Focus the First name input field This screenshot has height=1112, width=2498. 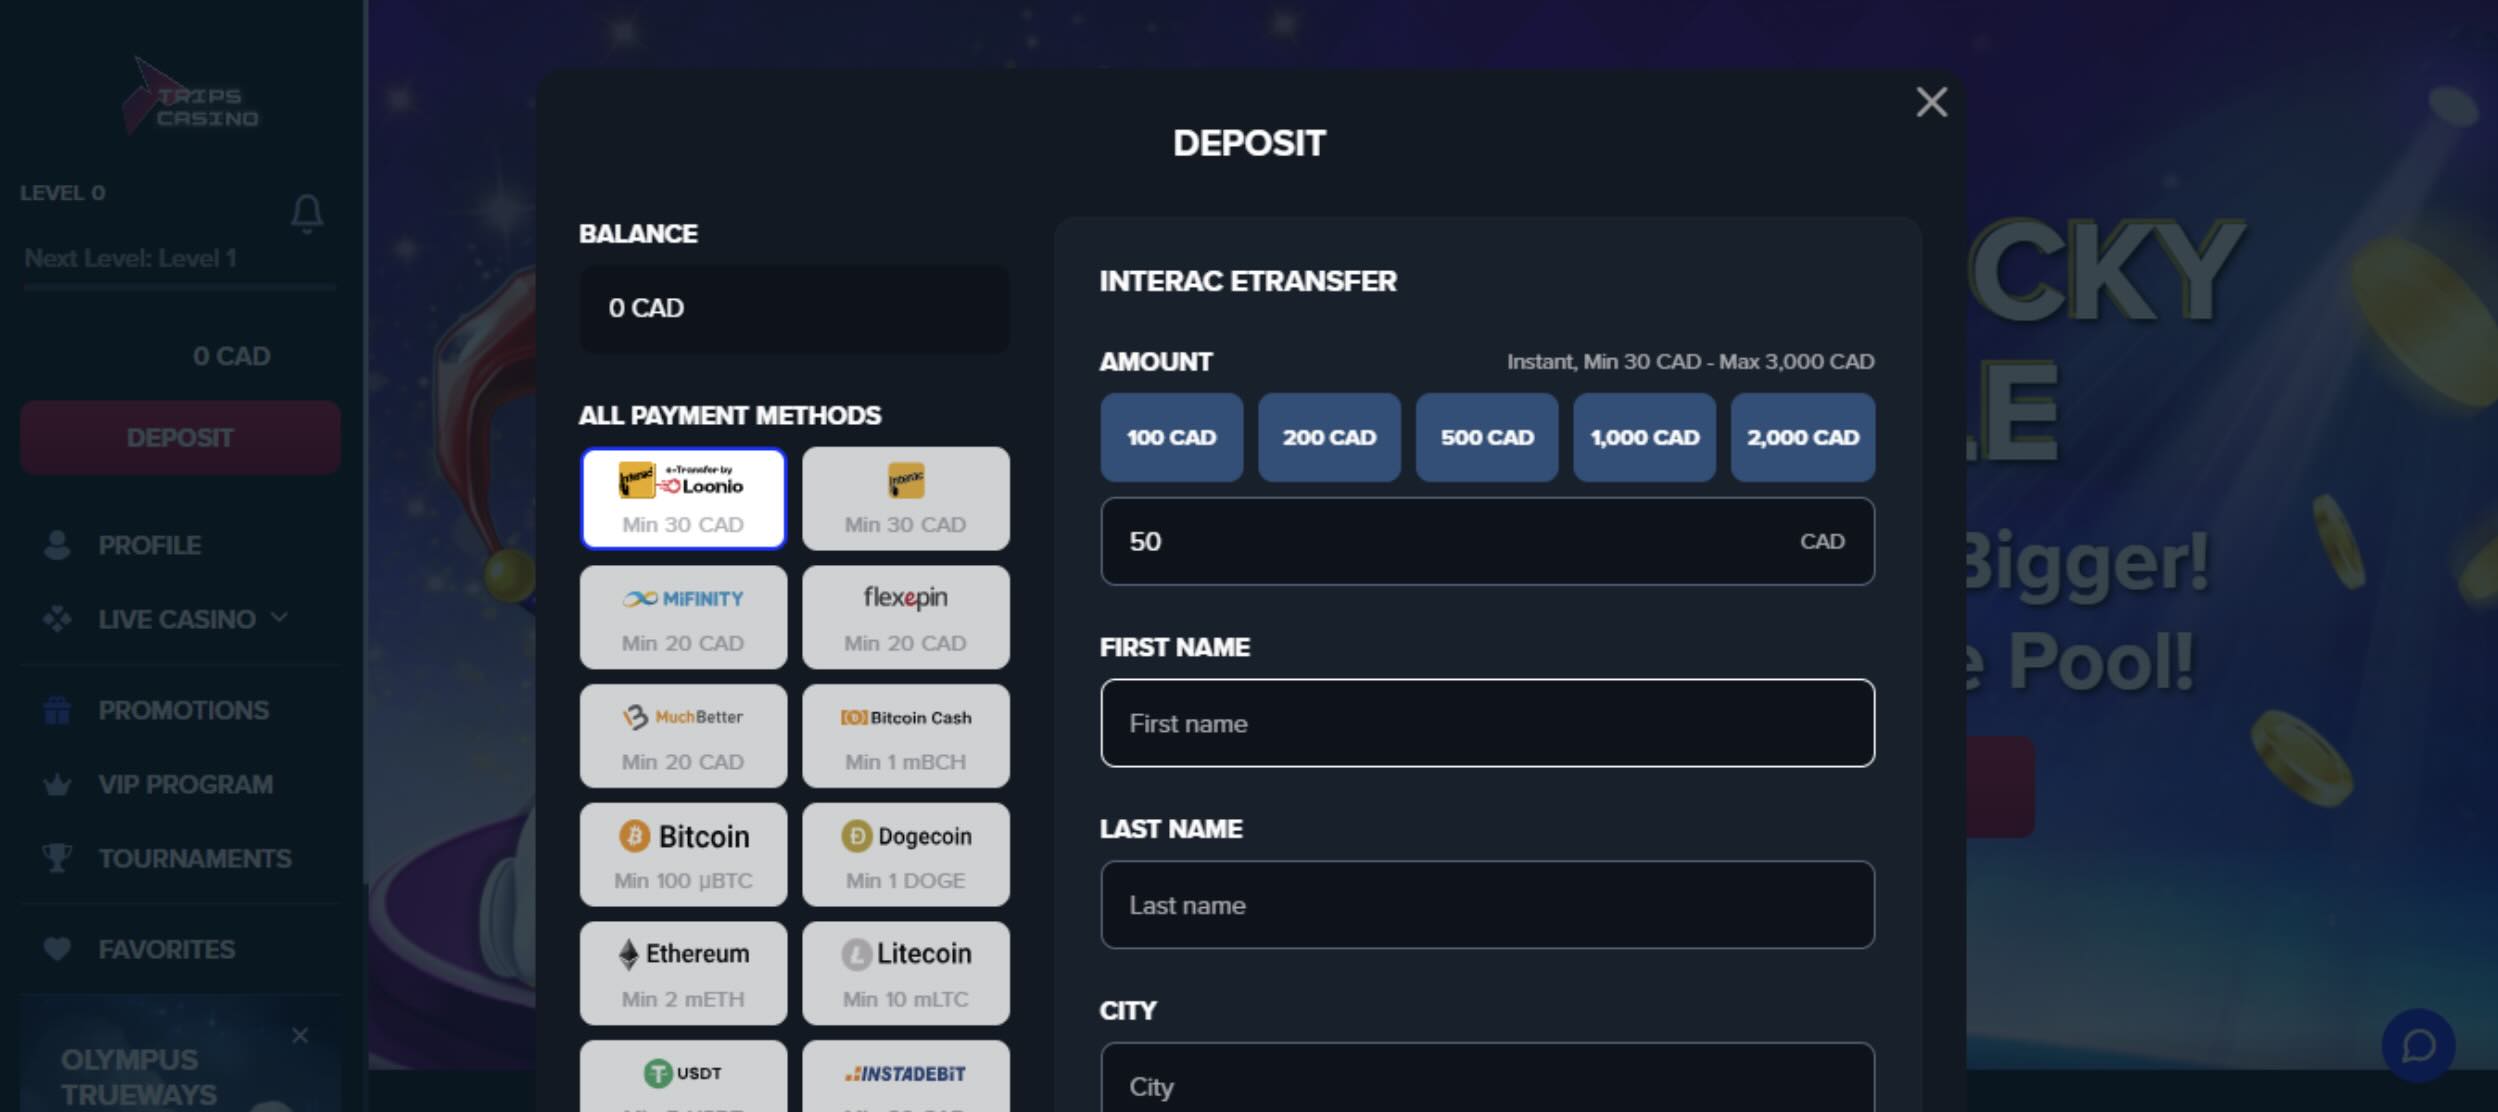[x=1486, y=723]
